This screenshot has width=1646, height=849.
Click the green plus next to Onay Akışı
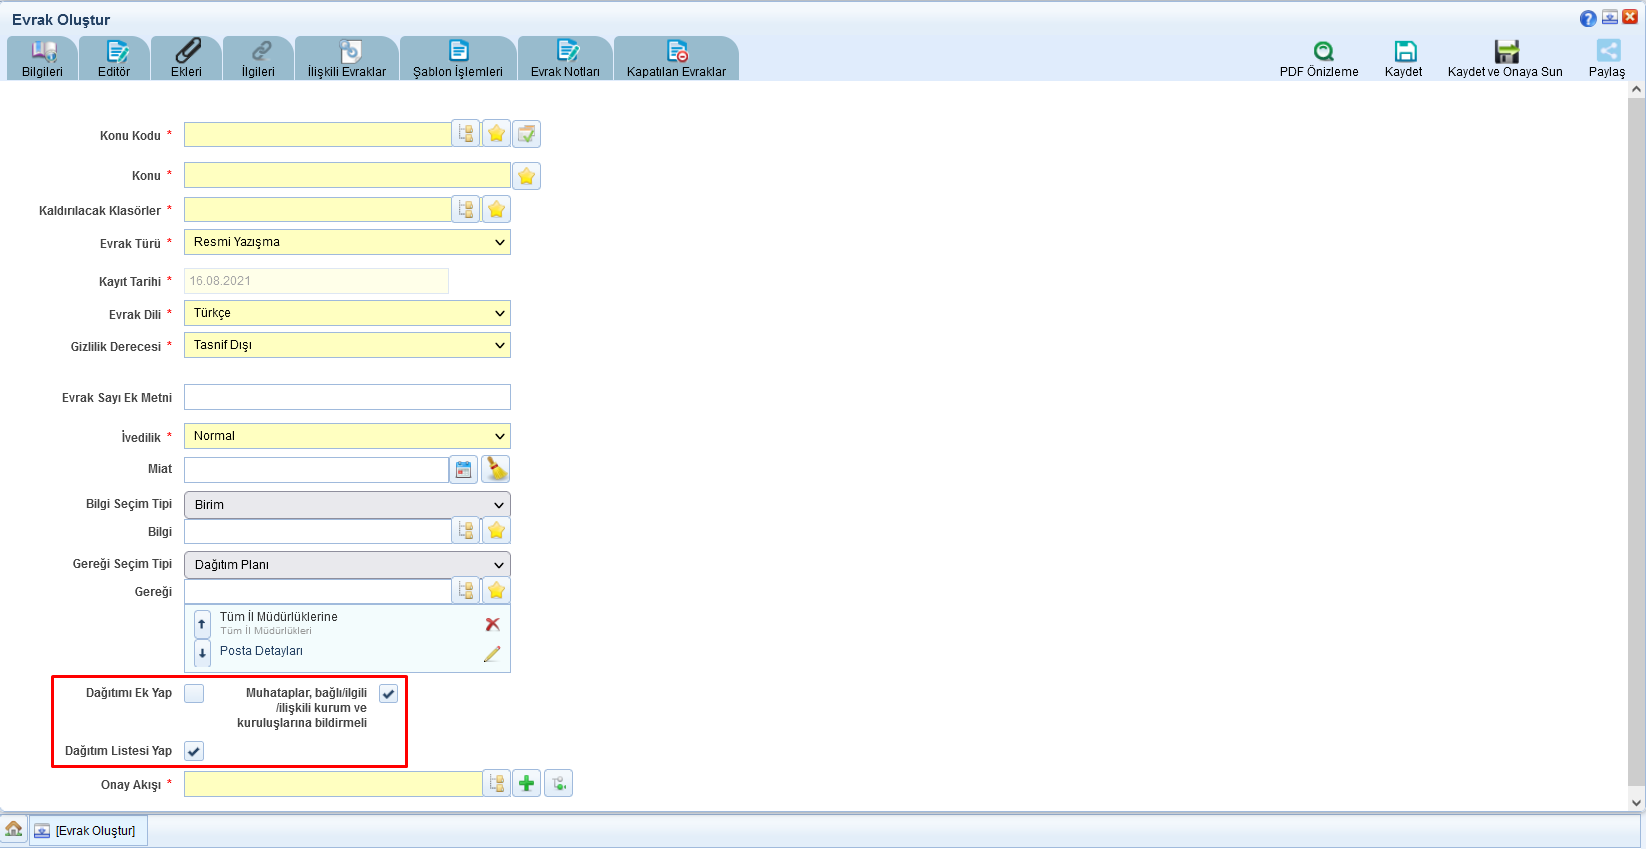click(527, 784)
